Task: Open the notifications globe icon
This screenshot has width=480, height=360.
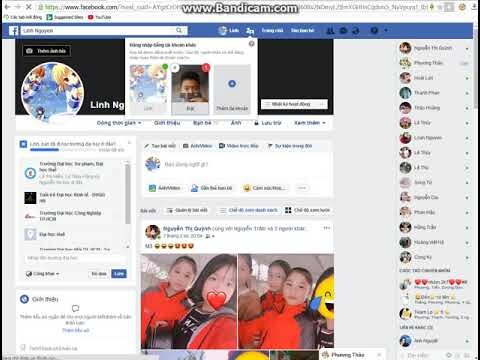Action: click(x=356, y=31)
